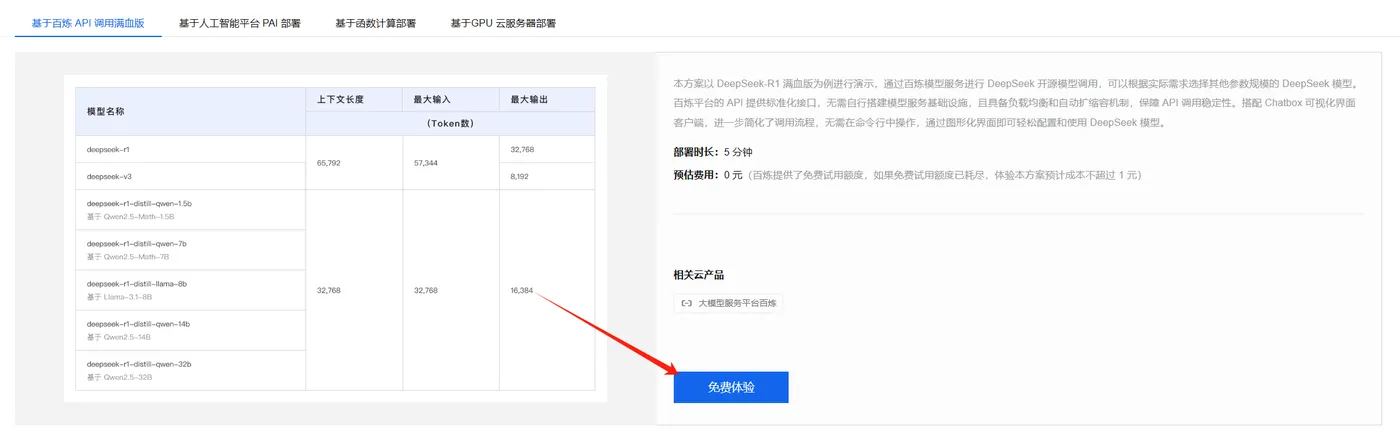Screen dimensions: 1400x437
Task: Click the 最大输入 column header
Action: coord(450,99)
